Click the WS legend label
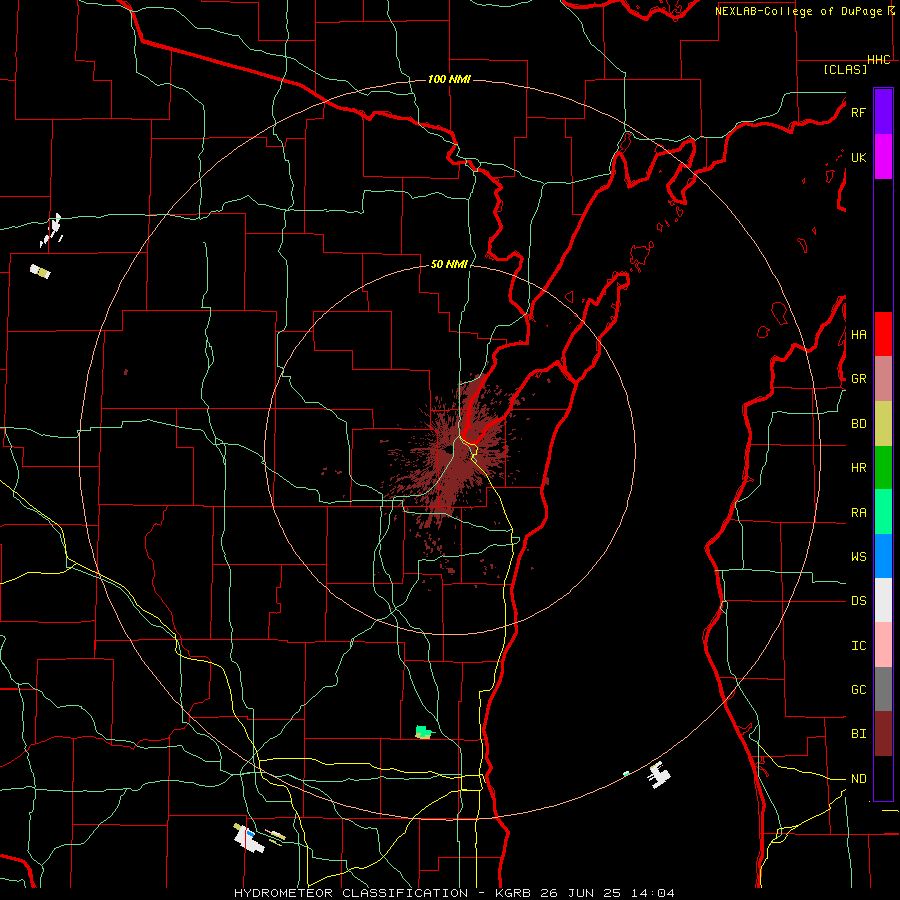The width and height of the screenshot is (900, 900). click(x=858, y=556)
